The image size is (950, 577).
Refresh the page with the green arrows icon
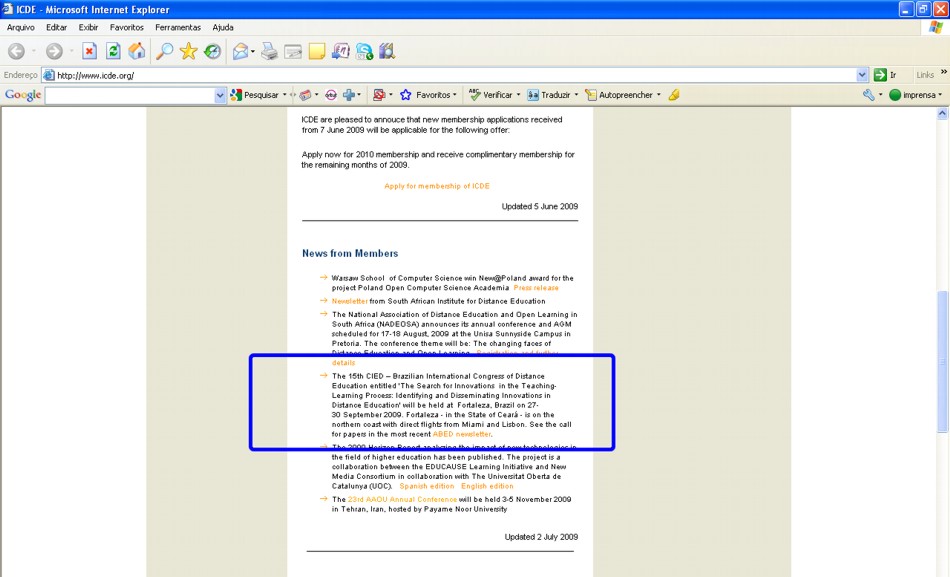point(113,51)
